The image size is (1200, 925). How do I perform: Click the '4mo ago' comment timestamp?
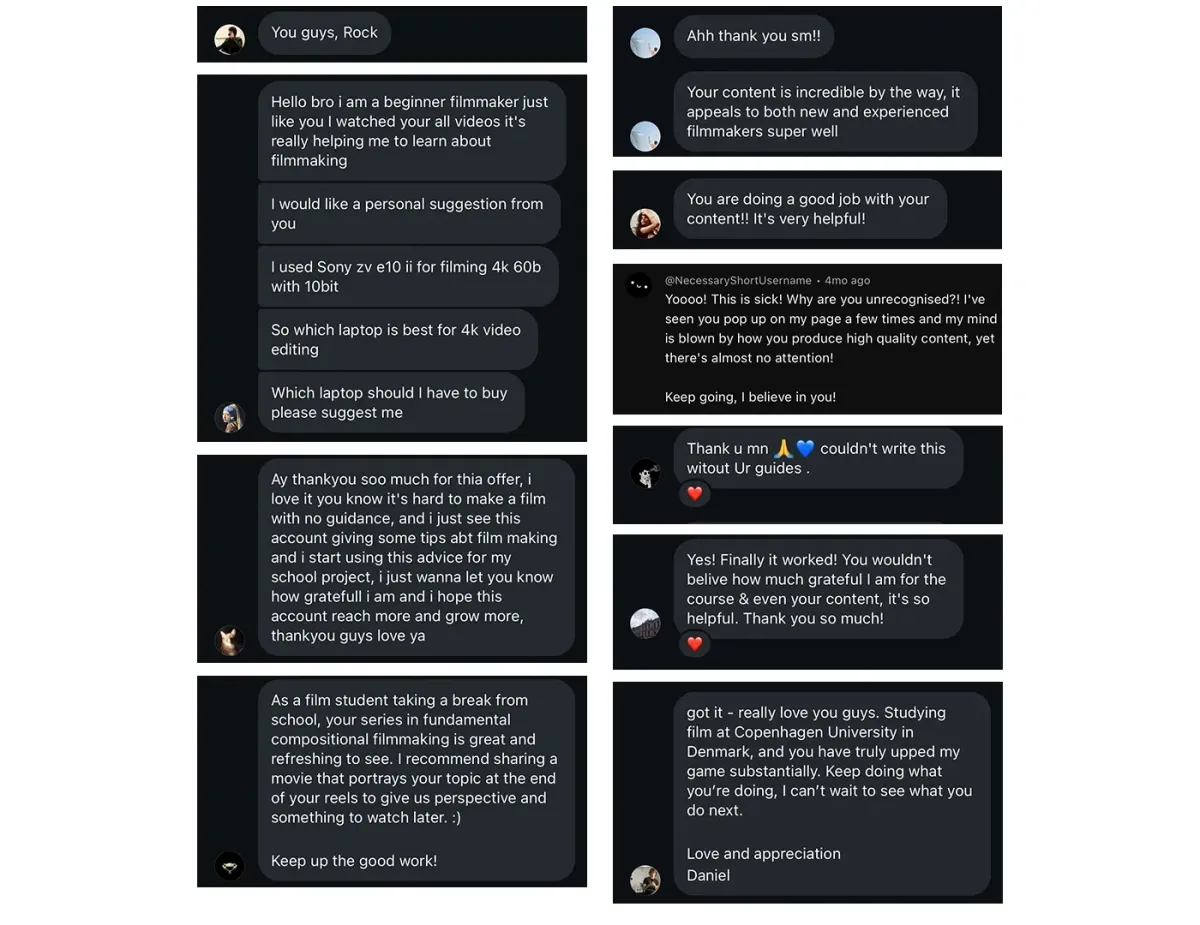[847, 281]
